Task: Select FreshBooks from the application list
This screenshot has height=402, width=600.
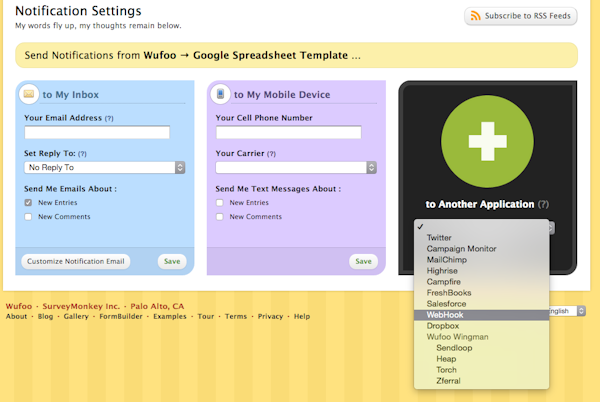Action: 481,293
